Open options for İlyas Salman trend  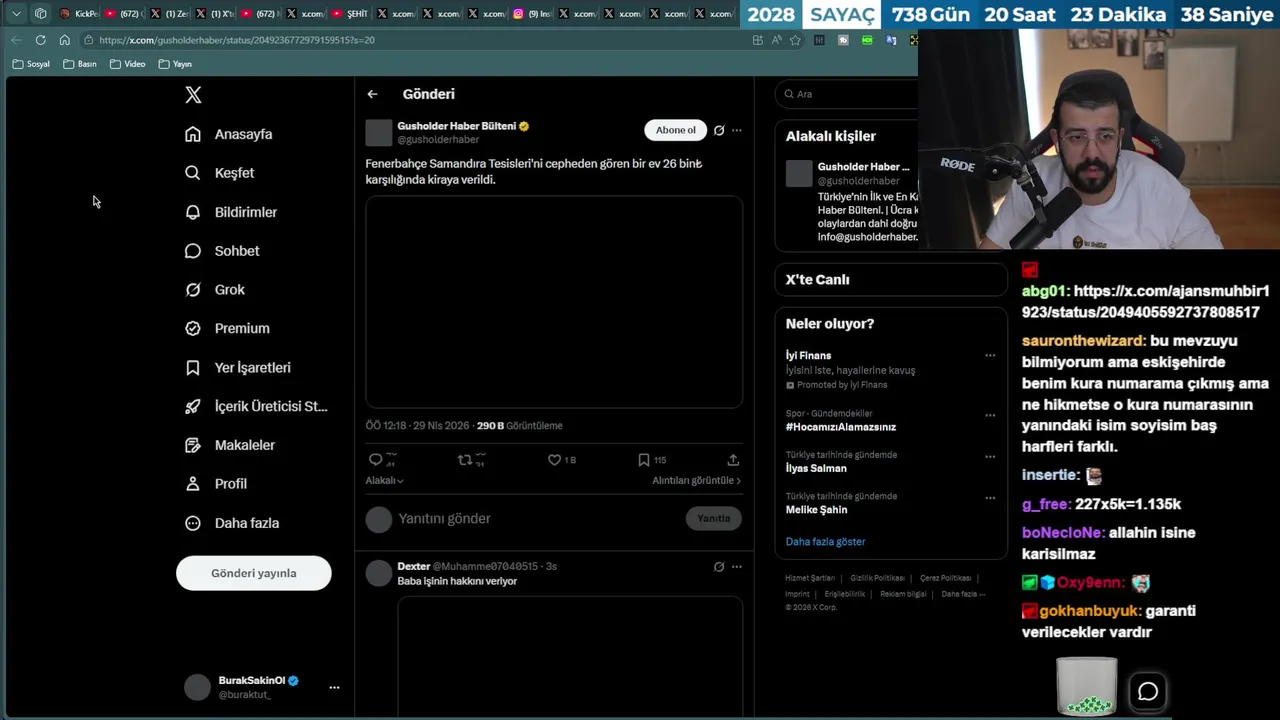[x=990, y=456]
